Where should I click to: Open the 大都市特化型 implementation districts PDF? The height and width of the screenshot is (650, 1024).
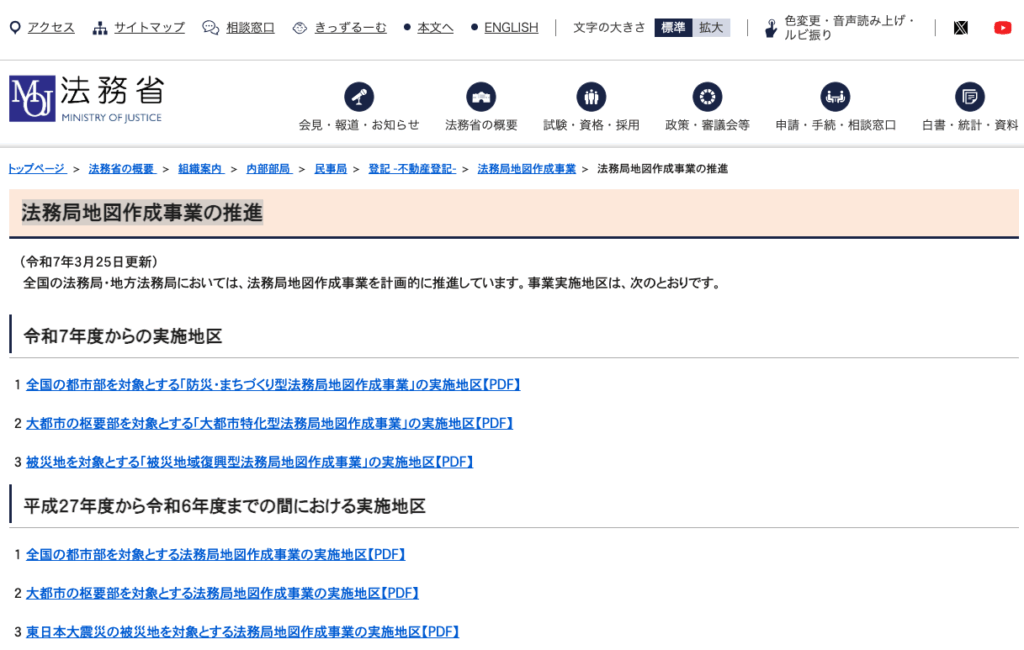point(270,423)
